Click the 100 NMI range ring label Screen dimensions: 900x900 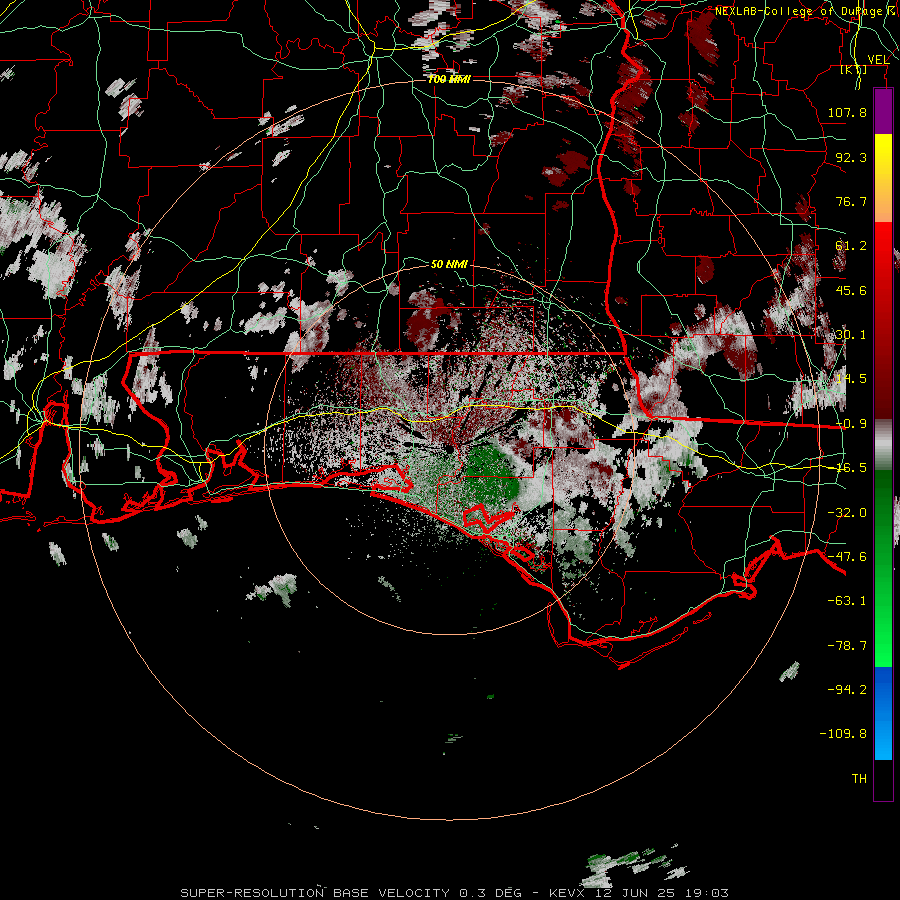[449, 79]
